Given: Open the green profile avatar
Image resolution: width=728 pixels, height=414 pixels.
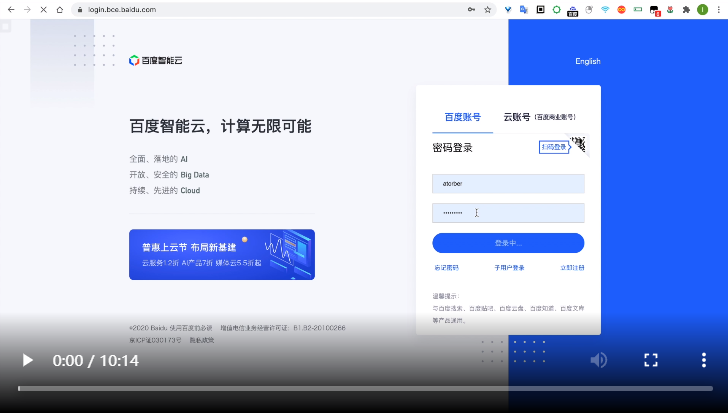Looking at the screenshot, I should click(702, 9).
